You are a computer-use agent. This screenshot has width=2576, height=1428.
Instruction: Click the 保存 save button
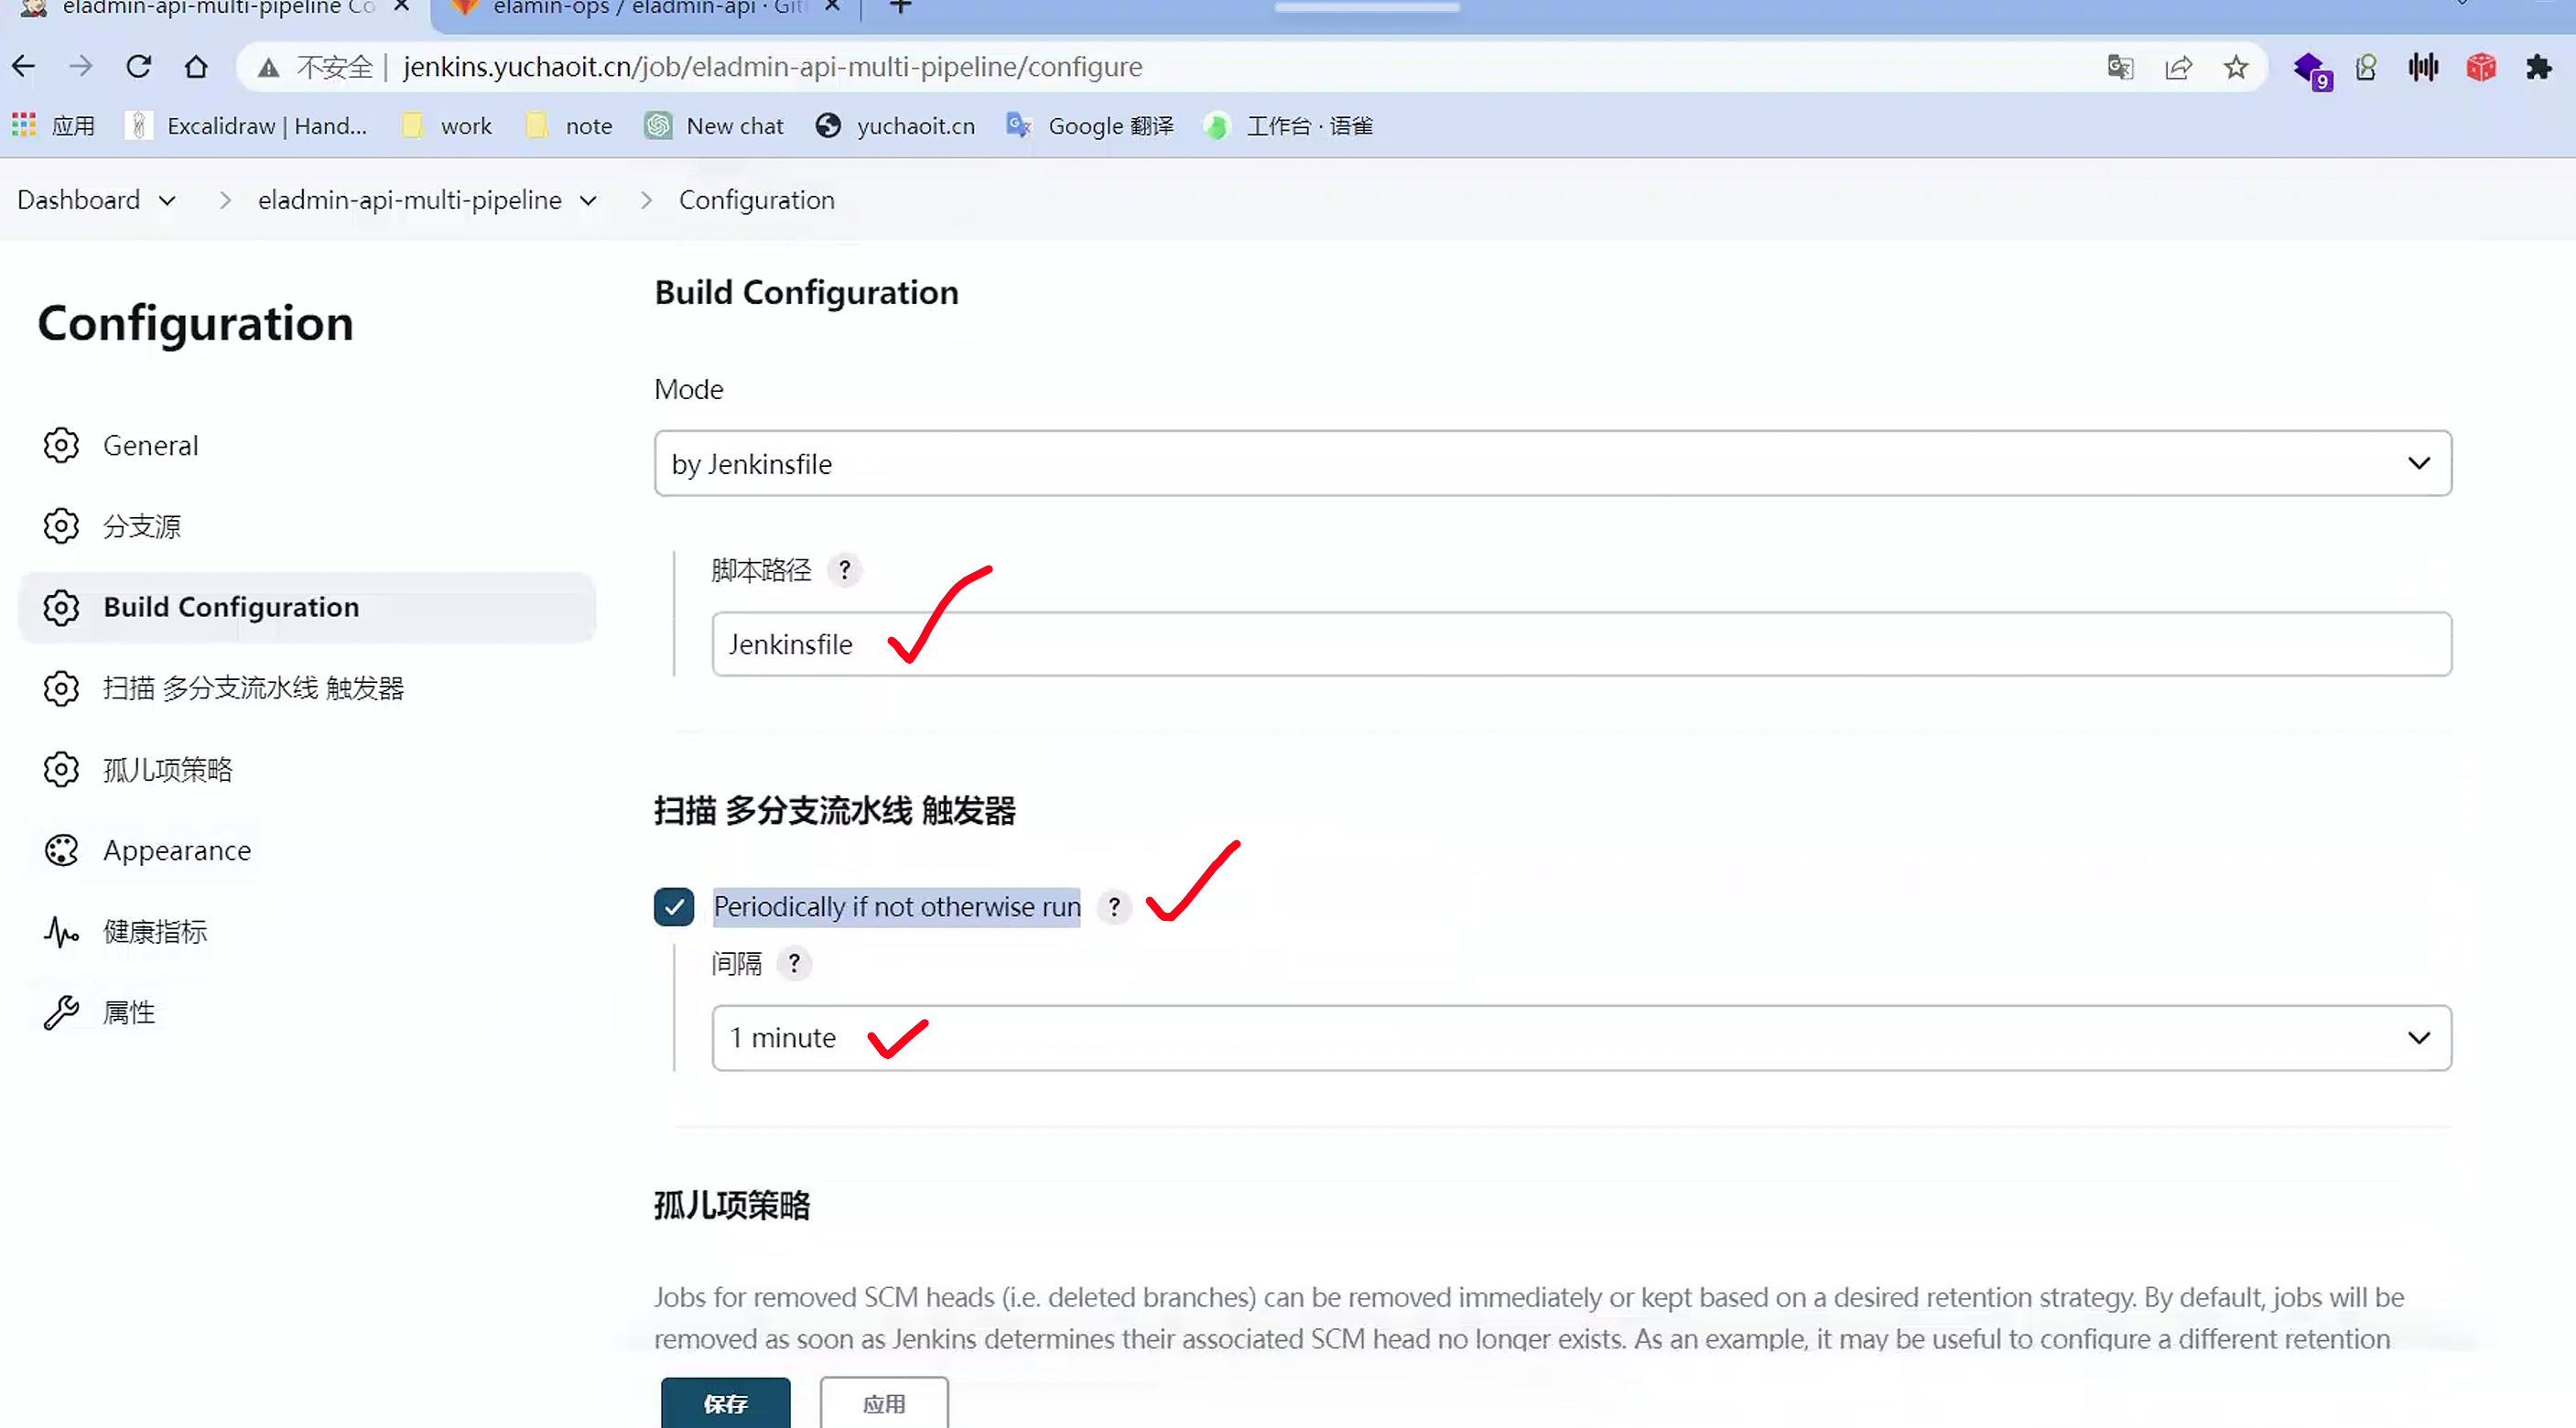coord(725,1403)
